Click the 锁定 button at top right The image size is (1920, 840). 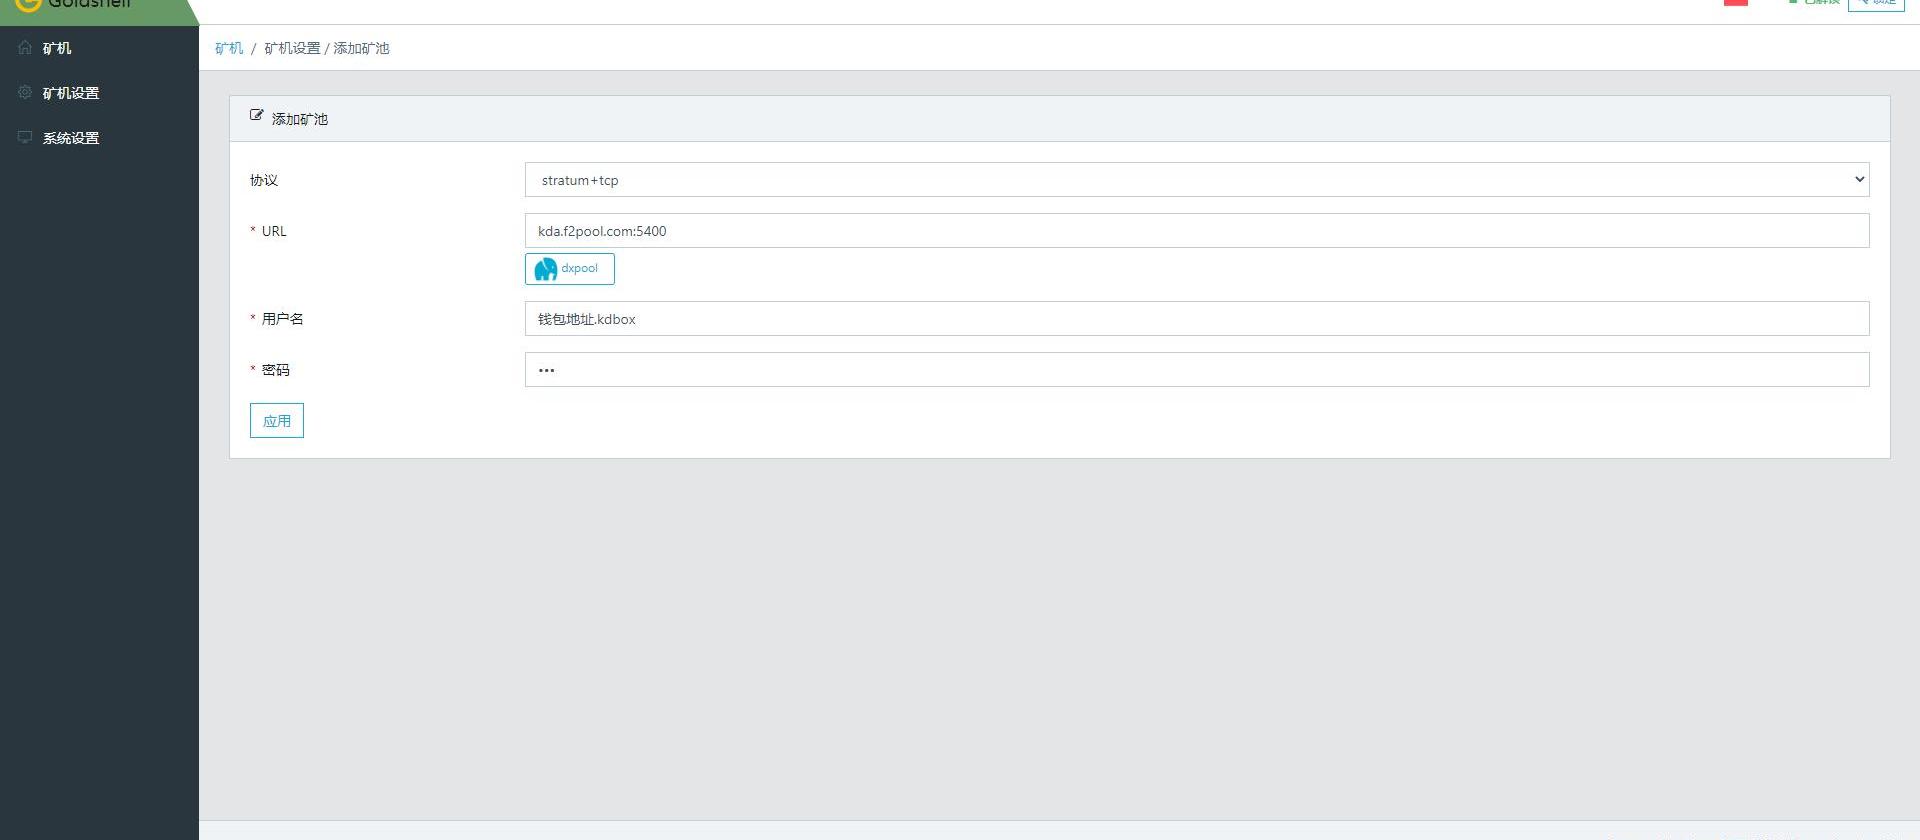point(1876,3)
